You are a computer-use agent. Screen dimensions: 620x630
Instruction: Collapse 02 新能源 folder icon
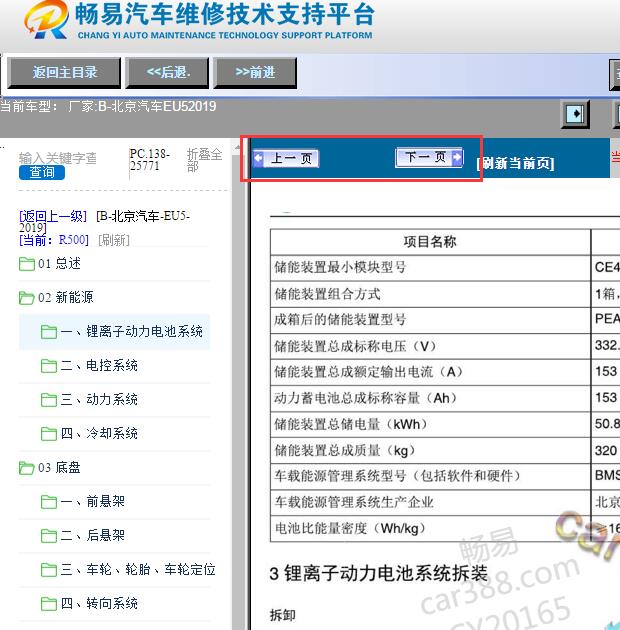point(27,298)
